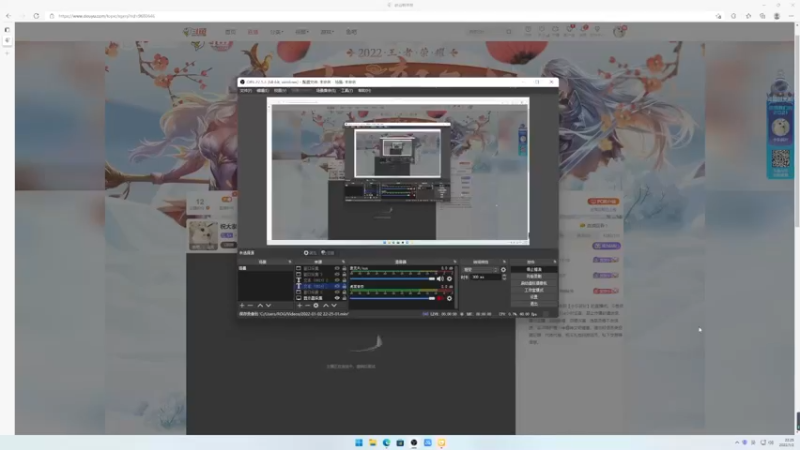The height and width of the screenshot is (450, 800).
Task: Click Start Virtual Camera in OBS Controls
Action: [x=534, y=283]
